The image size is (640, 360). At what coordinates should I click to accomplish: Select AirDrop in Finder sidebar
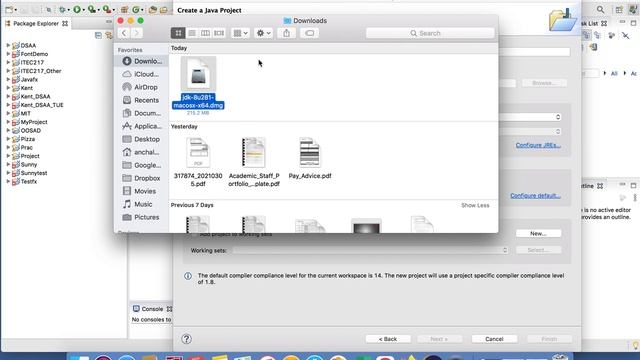click(x=141, y=87)
